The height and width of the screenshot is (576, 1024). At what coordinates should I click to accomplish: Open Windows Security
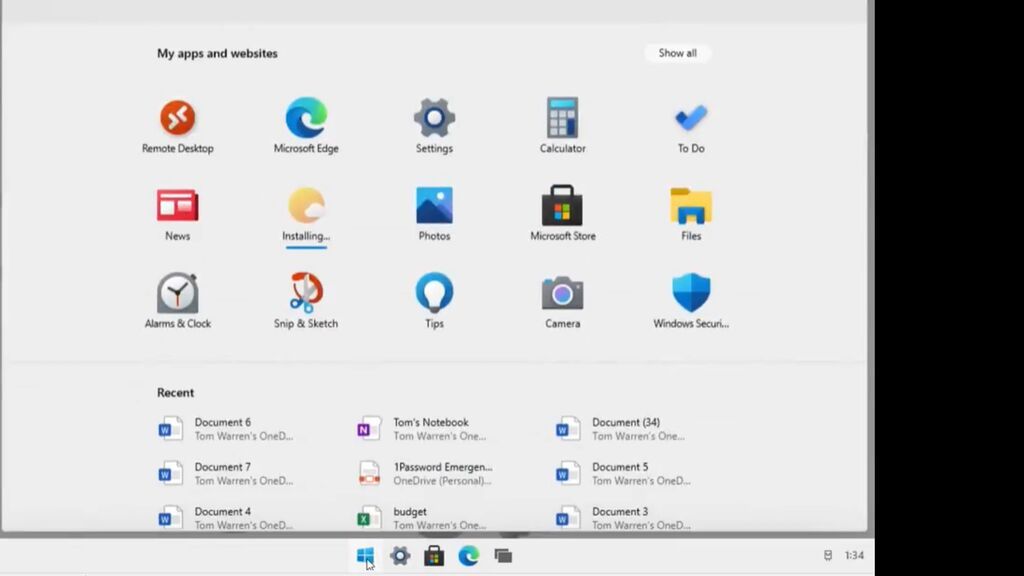(691, 301)
